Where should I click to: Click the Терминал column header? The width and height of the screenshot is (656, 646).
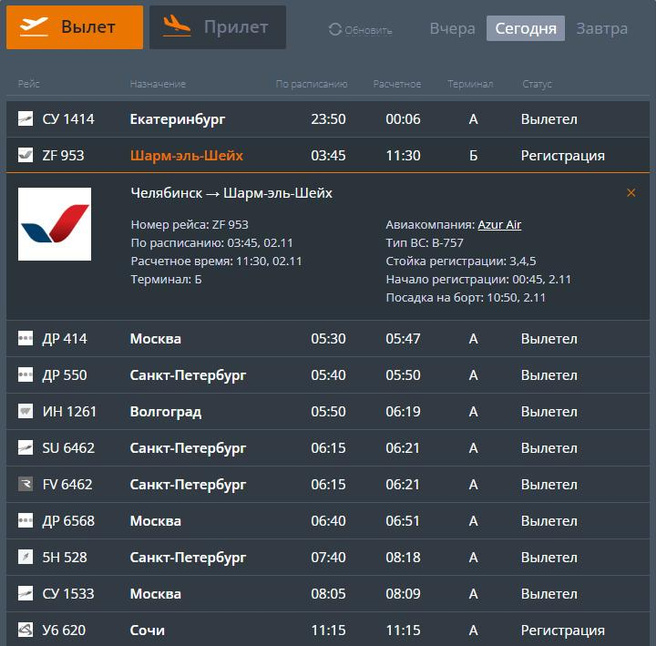[x=470, y=84]
